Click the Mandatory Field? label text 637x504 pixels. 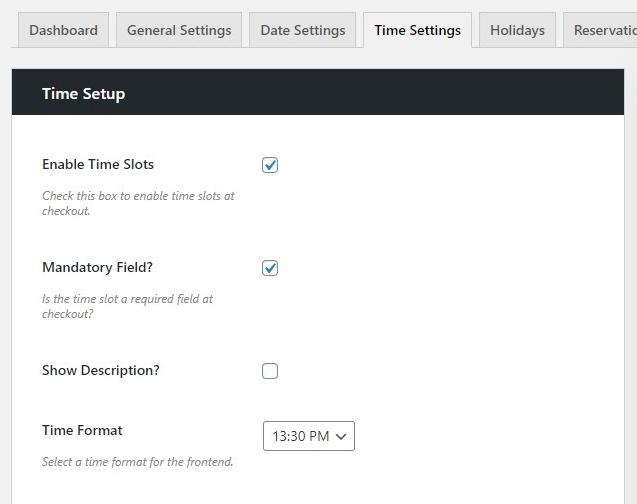[x=98, y=267]
